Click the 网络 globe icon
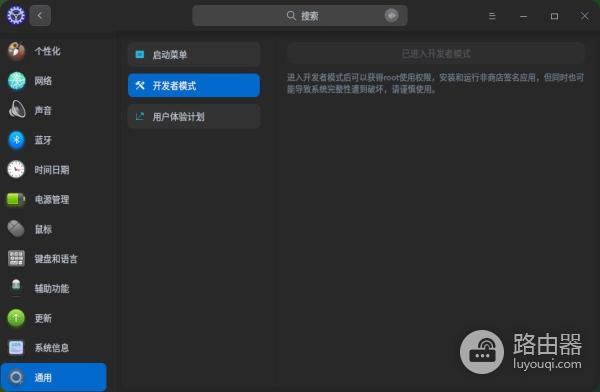The image size is (600, 392). pos(16,81)
